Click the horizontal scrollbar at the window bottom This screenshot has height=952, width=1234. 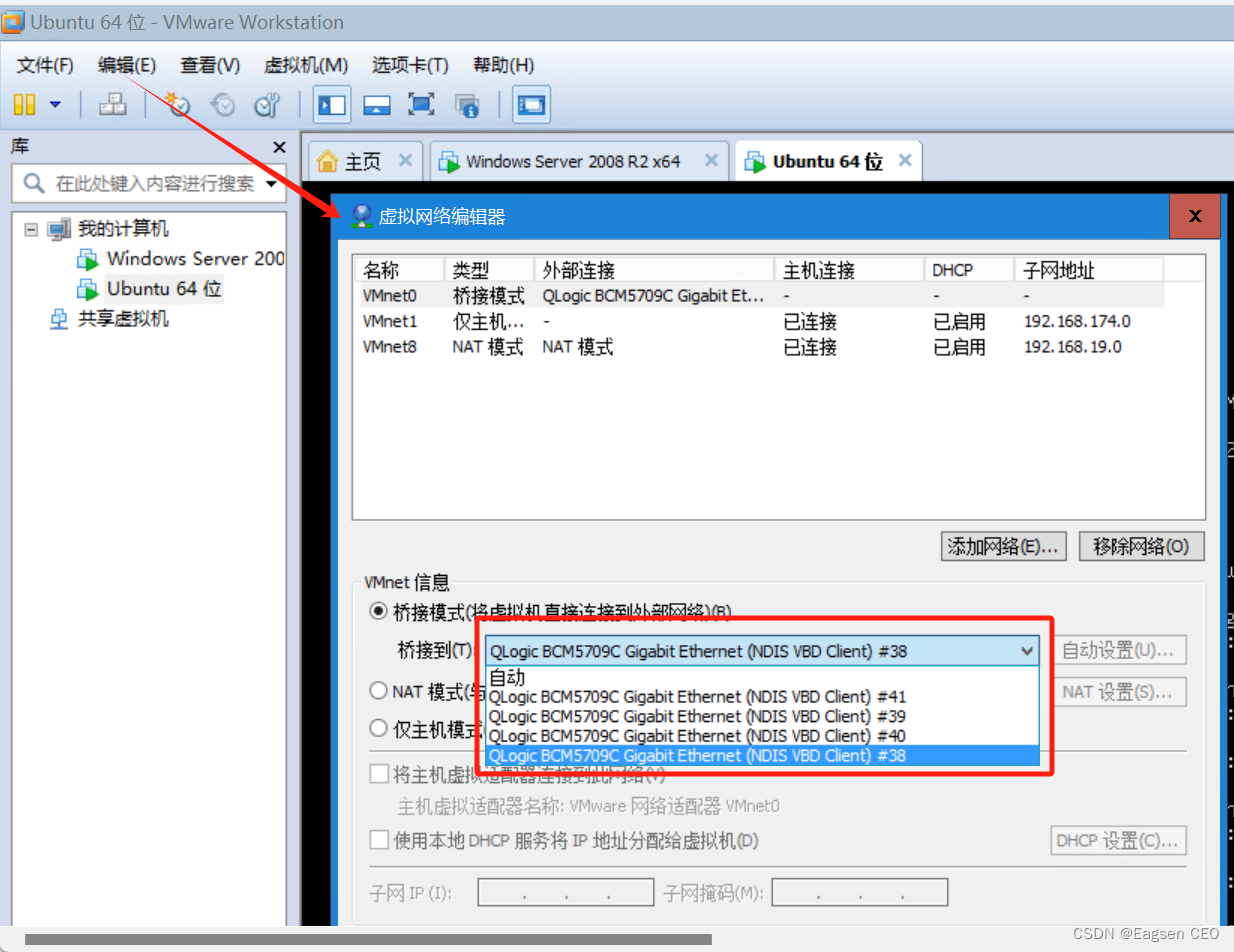368,939
